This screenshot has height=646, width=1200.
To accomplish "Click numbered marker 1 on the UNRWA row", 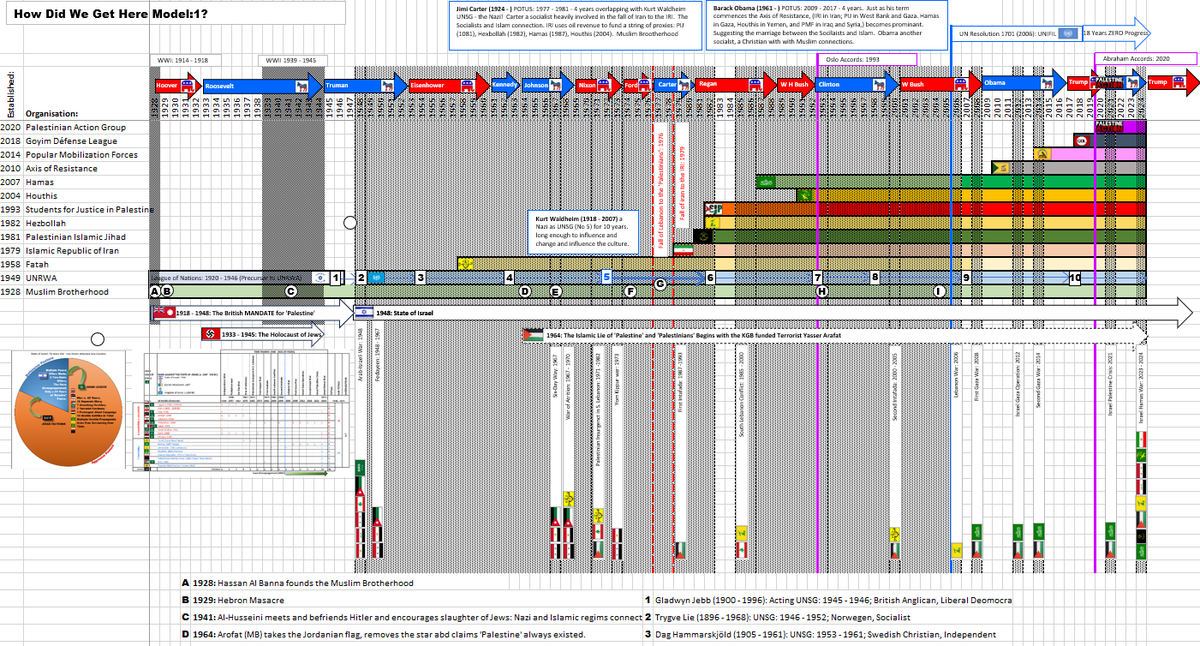I will tap(336, 277).
